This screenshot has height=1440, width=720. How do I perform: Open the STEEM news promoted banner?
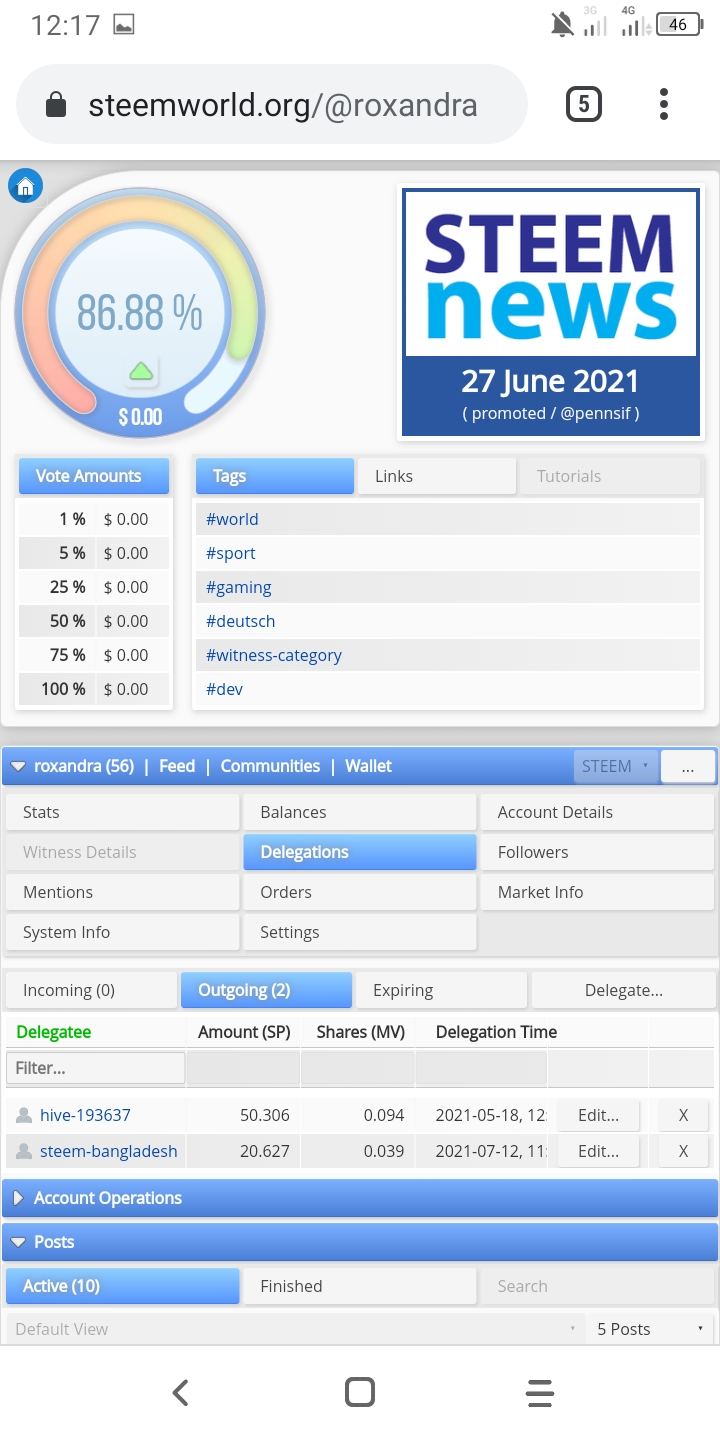[x=551, y=313]
